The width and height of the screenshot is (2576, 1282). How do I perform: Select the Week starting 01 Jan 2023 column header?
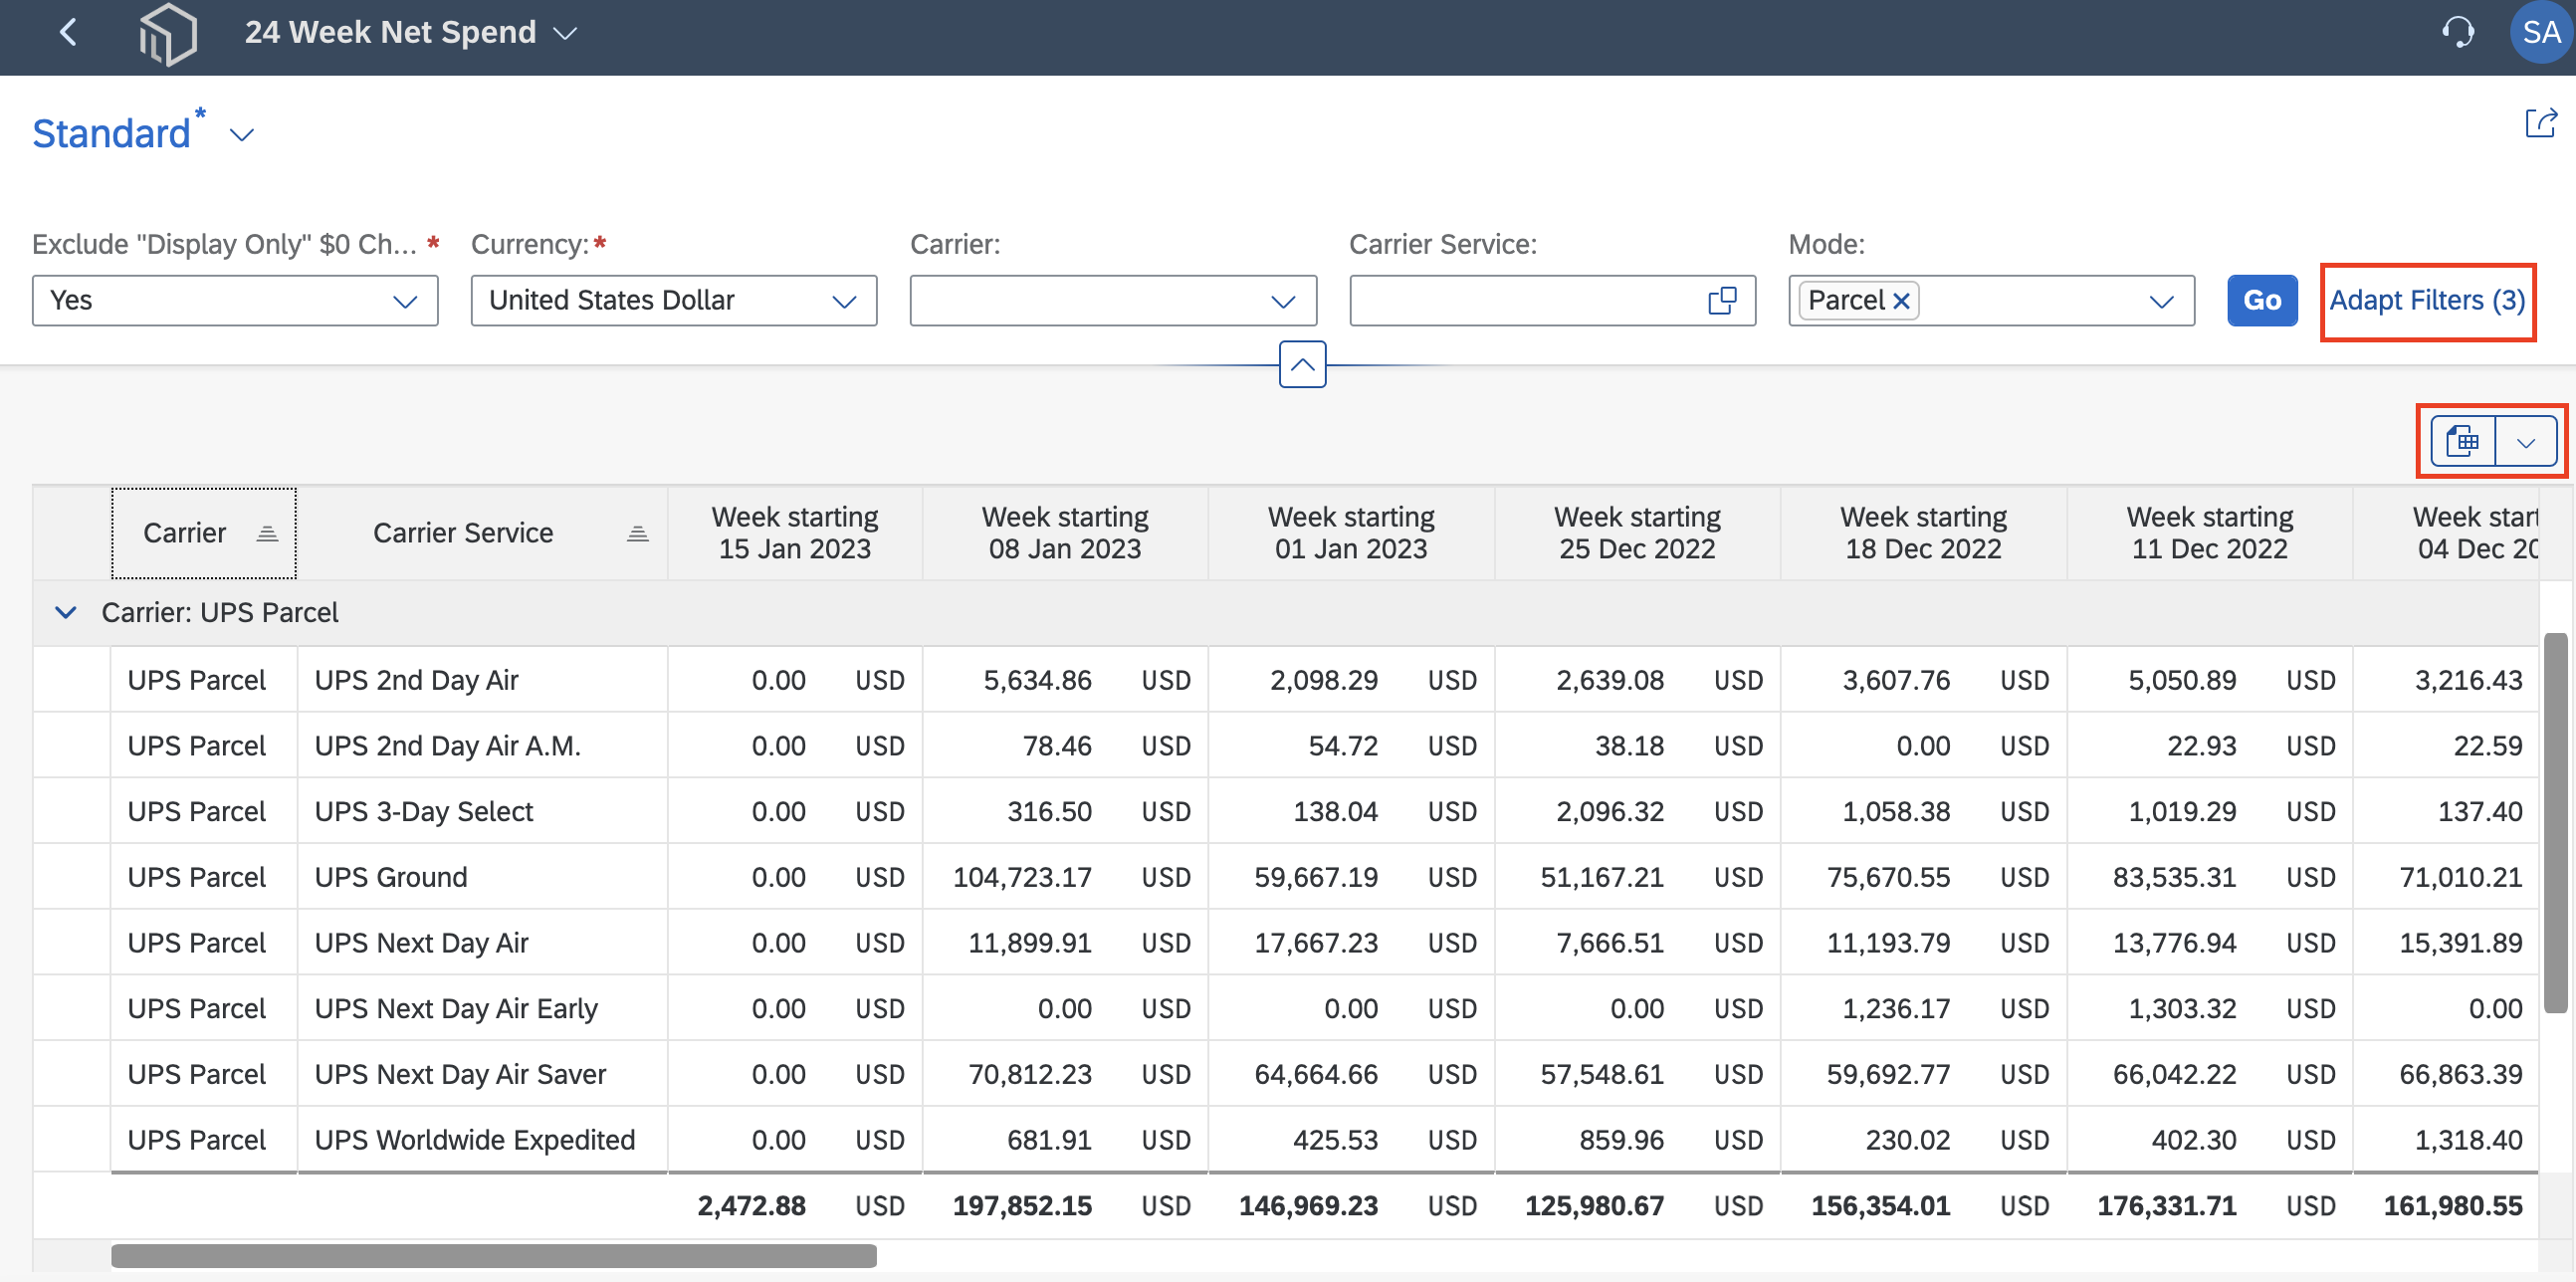pyautogui.click(x=1351, y=533)
